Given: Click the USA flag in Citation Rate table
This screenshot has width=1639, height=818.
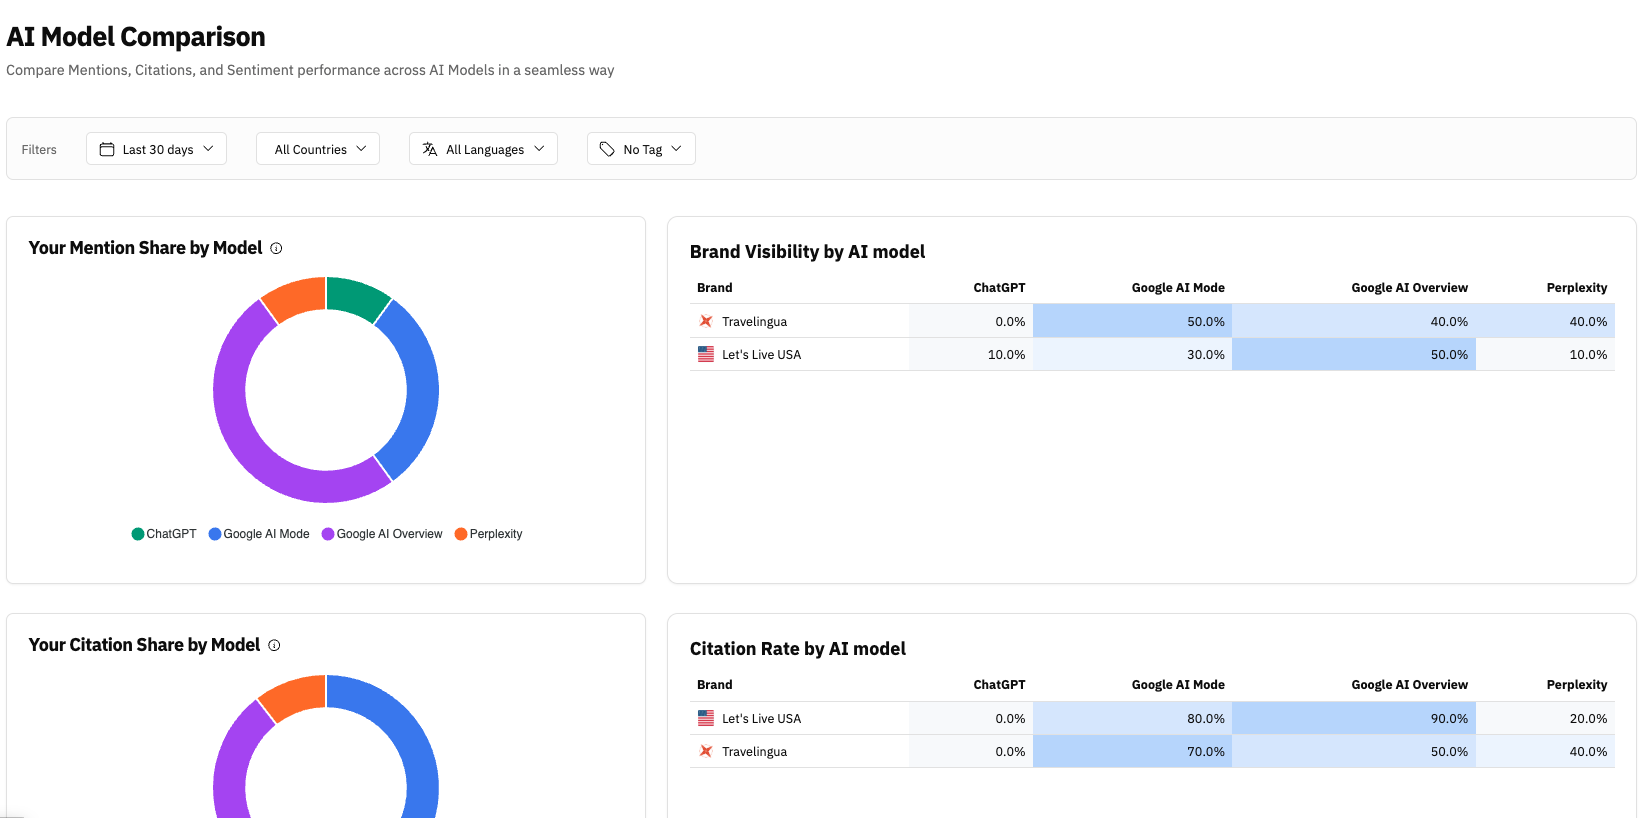Looking at the screenshot, I should coord(706,718).
